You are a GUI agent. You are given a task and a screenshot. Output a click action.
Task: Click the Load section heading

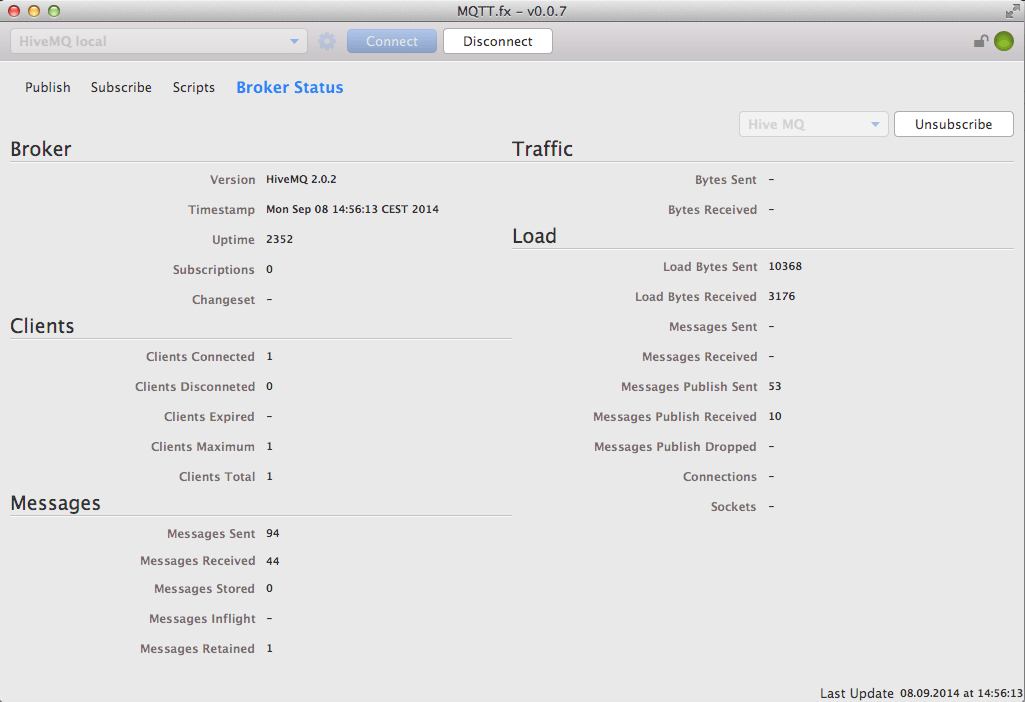coord(534,235)
